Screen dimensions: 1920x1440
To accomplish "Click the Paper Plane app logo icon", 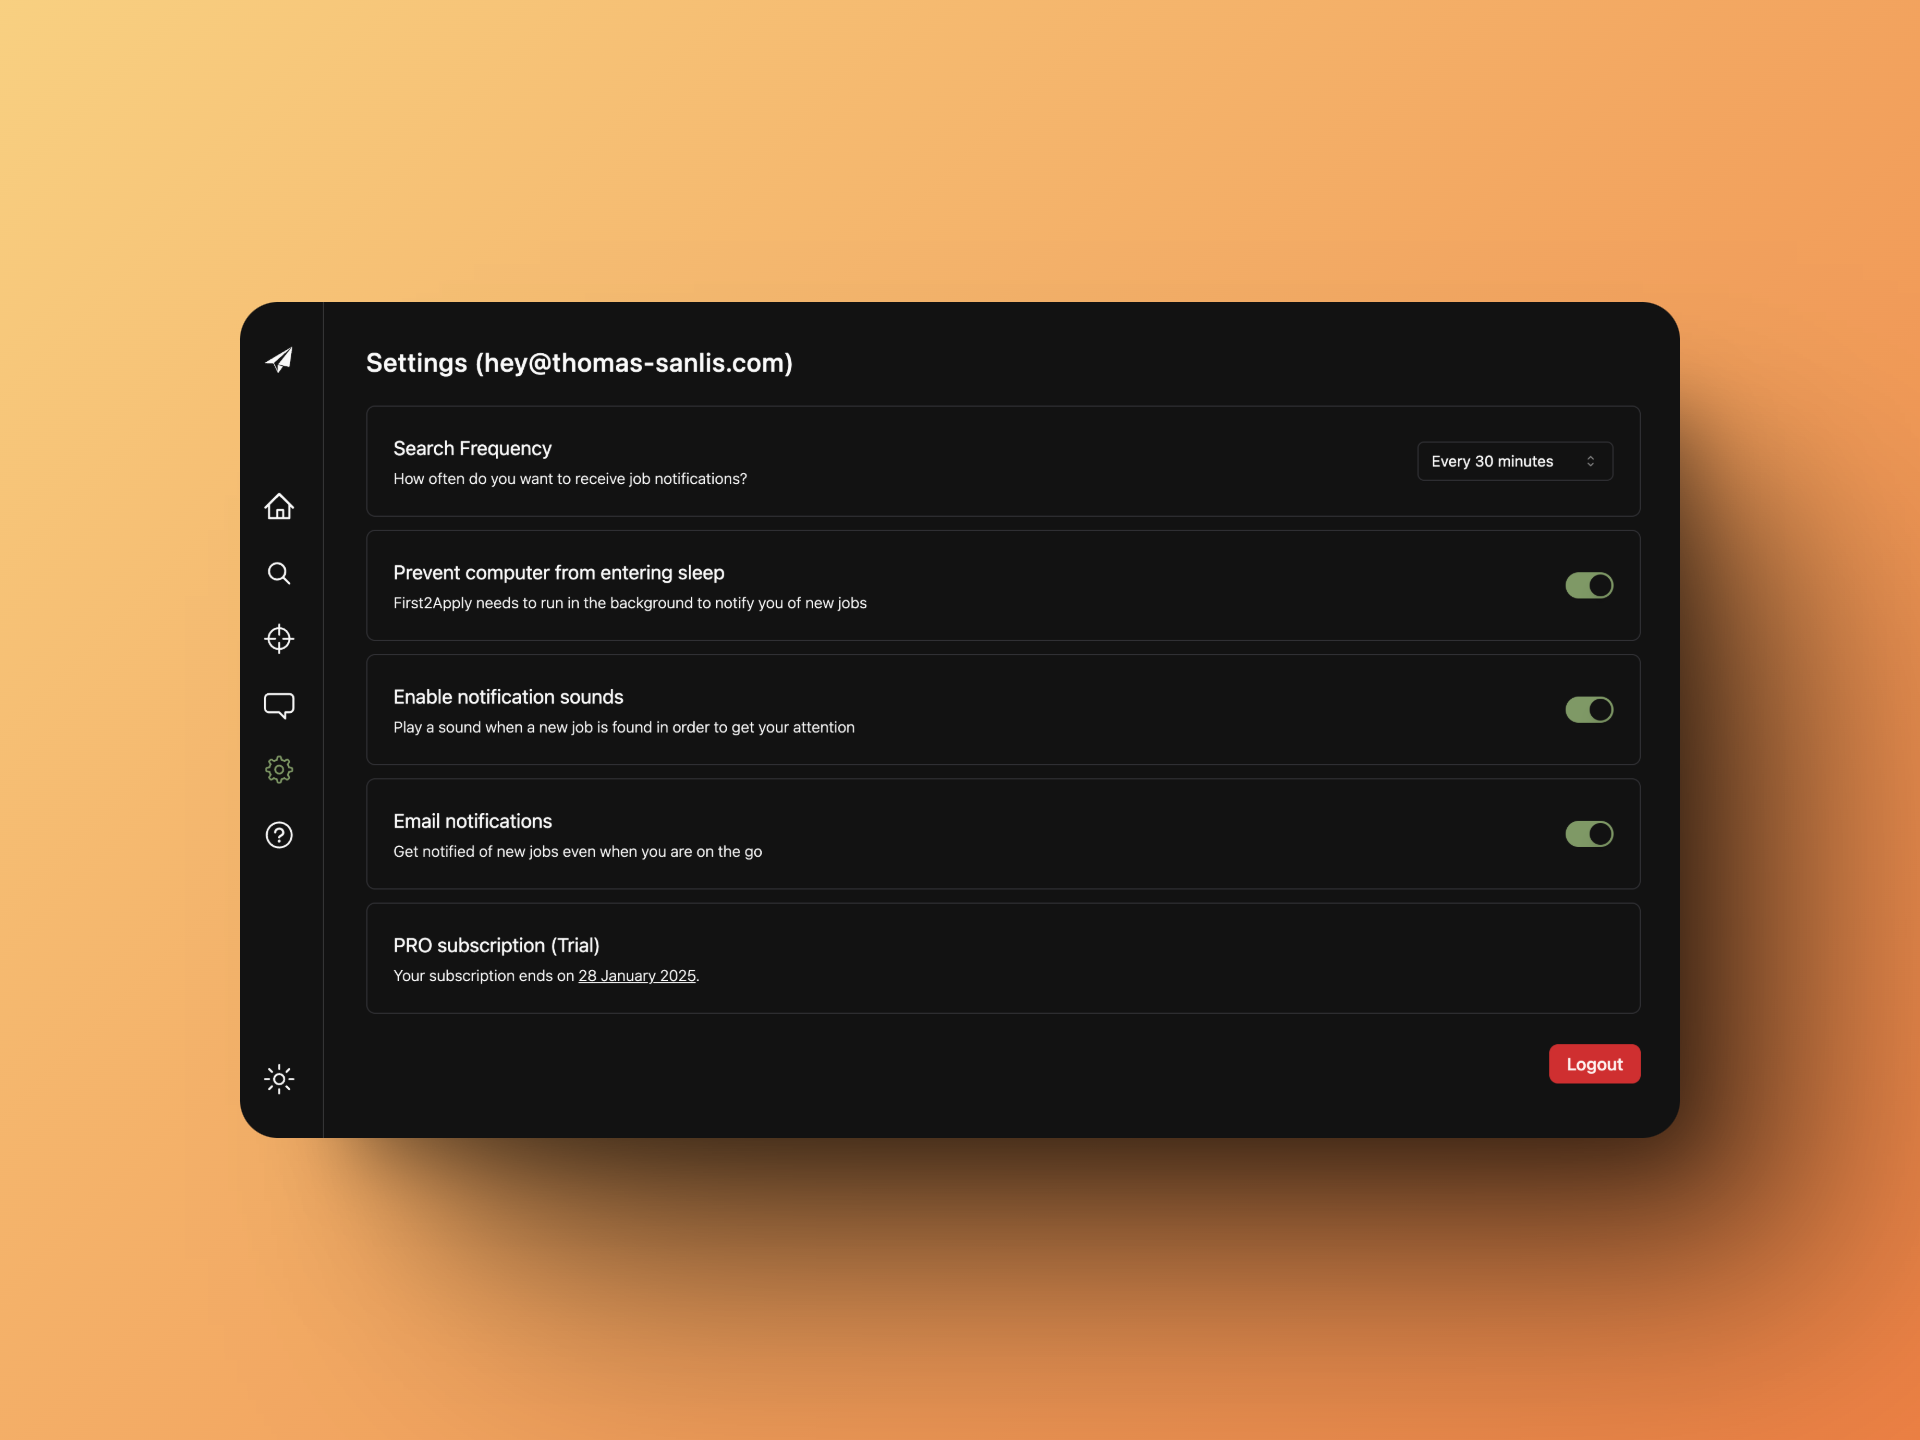I will click(x=280, y=360).
